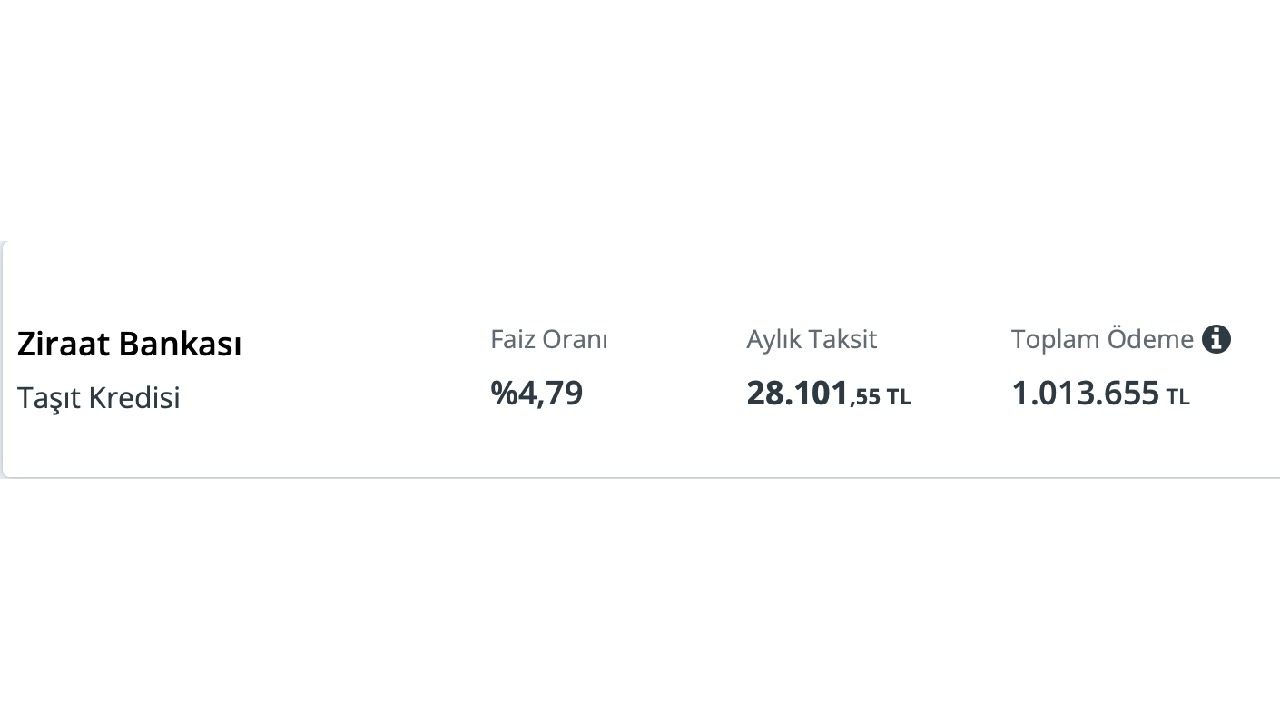Select the 1.013.655 total payment amount
Image resolution: width=1280 pixels, height=720 pixels.
1084,393
